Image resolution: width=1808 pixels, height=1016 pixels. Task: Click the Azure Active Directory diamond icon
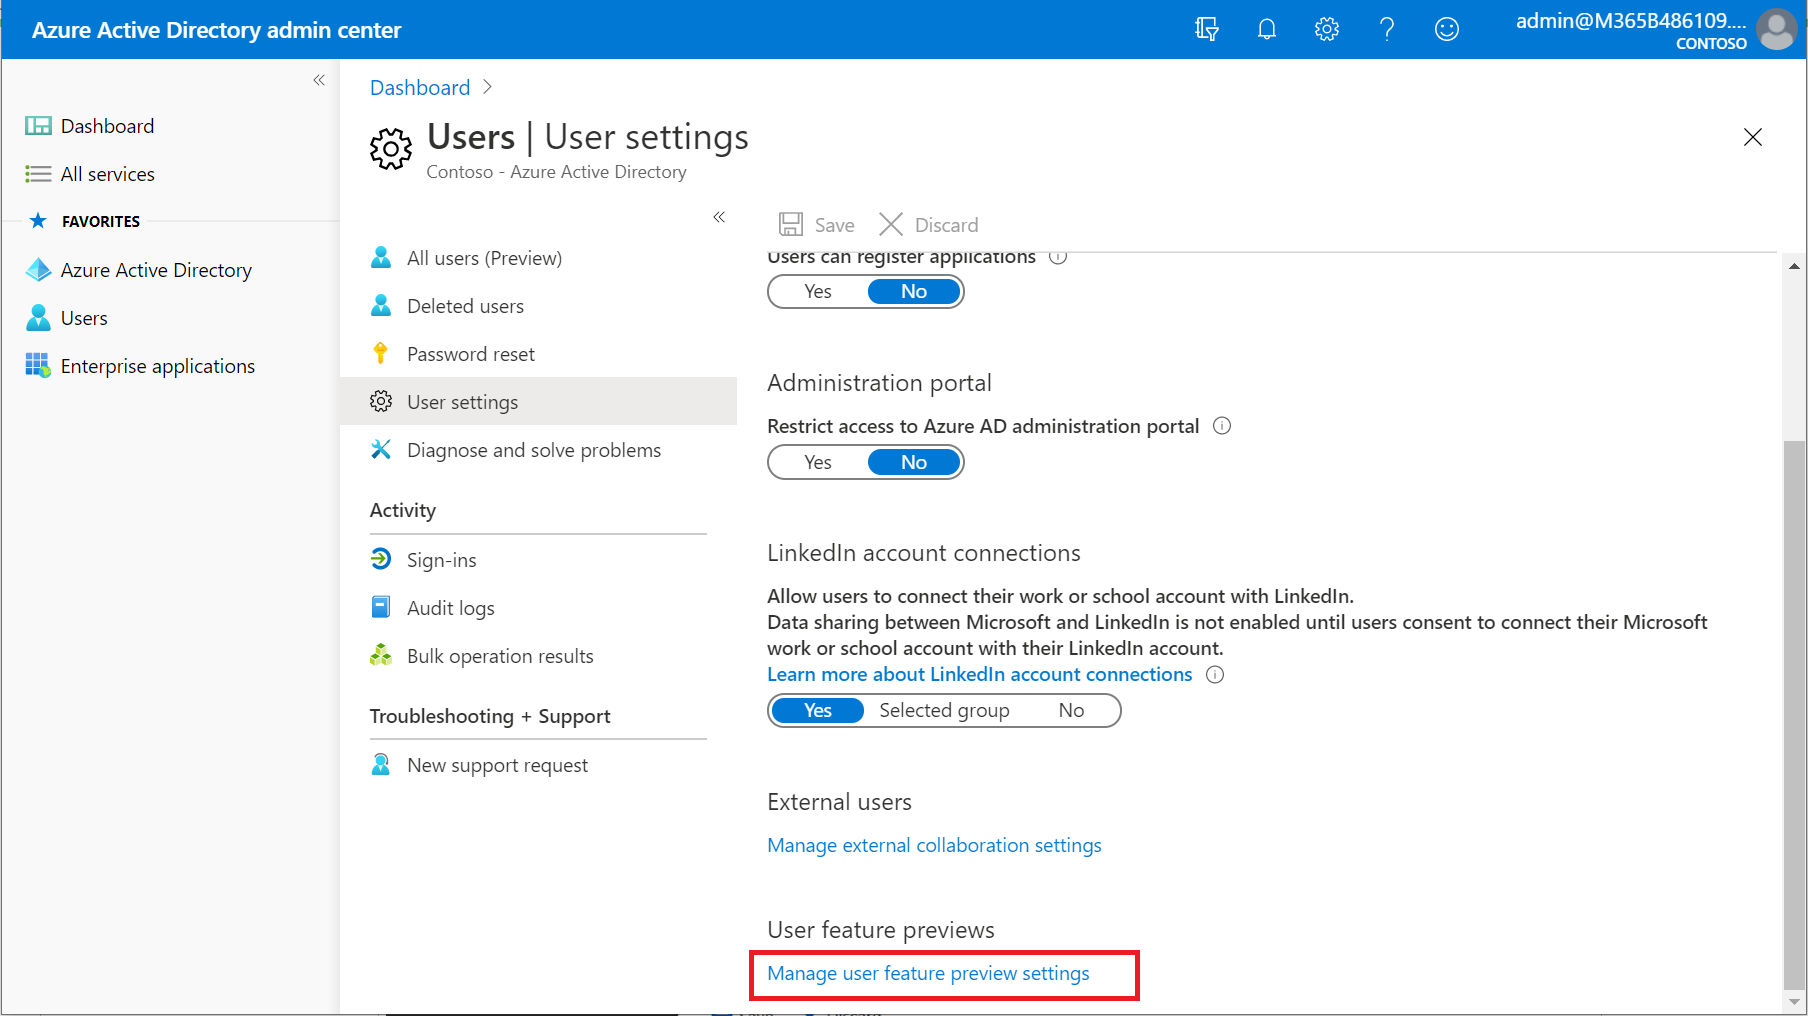click(x=38, y=270)
